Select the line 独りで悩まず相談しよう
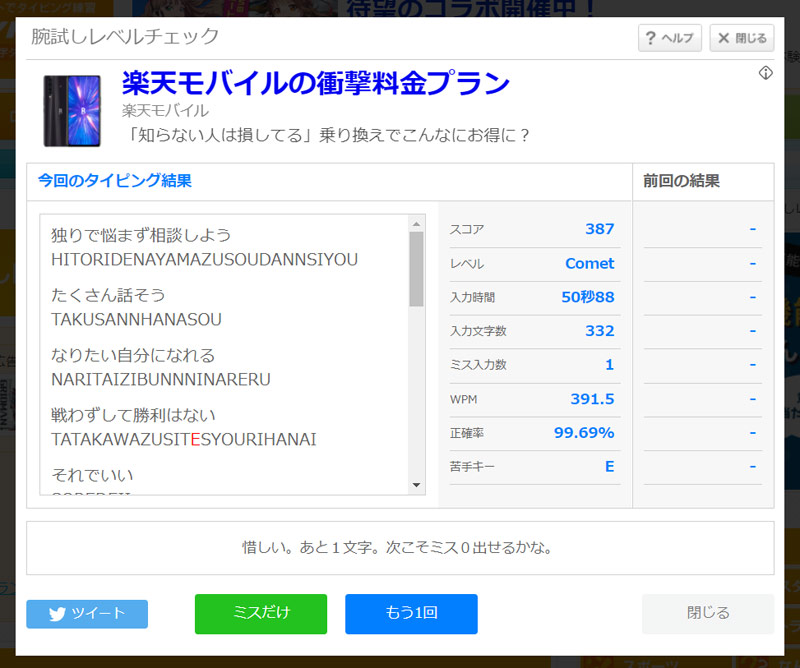The height and width of the screenshot is (668, 800). [x=141, y=235]
